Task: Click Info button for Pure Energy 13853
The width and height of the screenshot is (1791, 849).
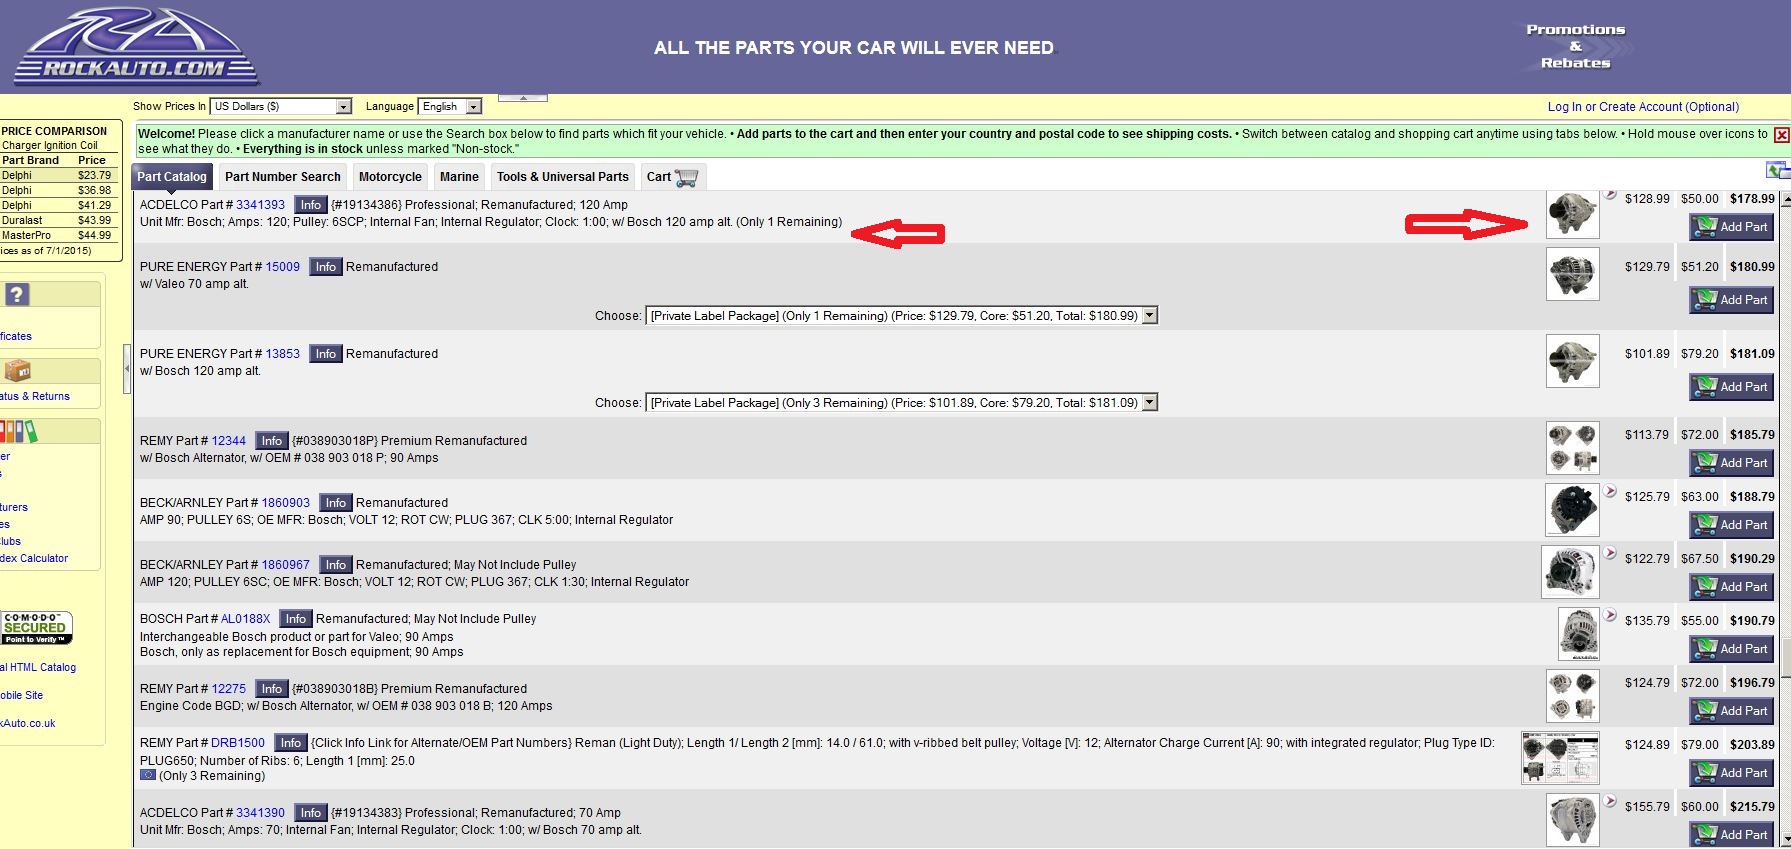Action: click(x=326, y=354)
